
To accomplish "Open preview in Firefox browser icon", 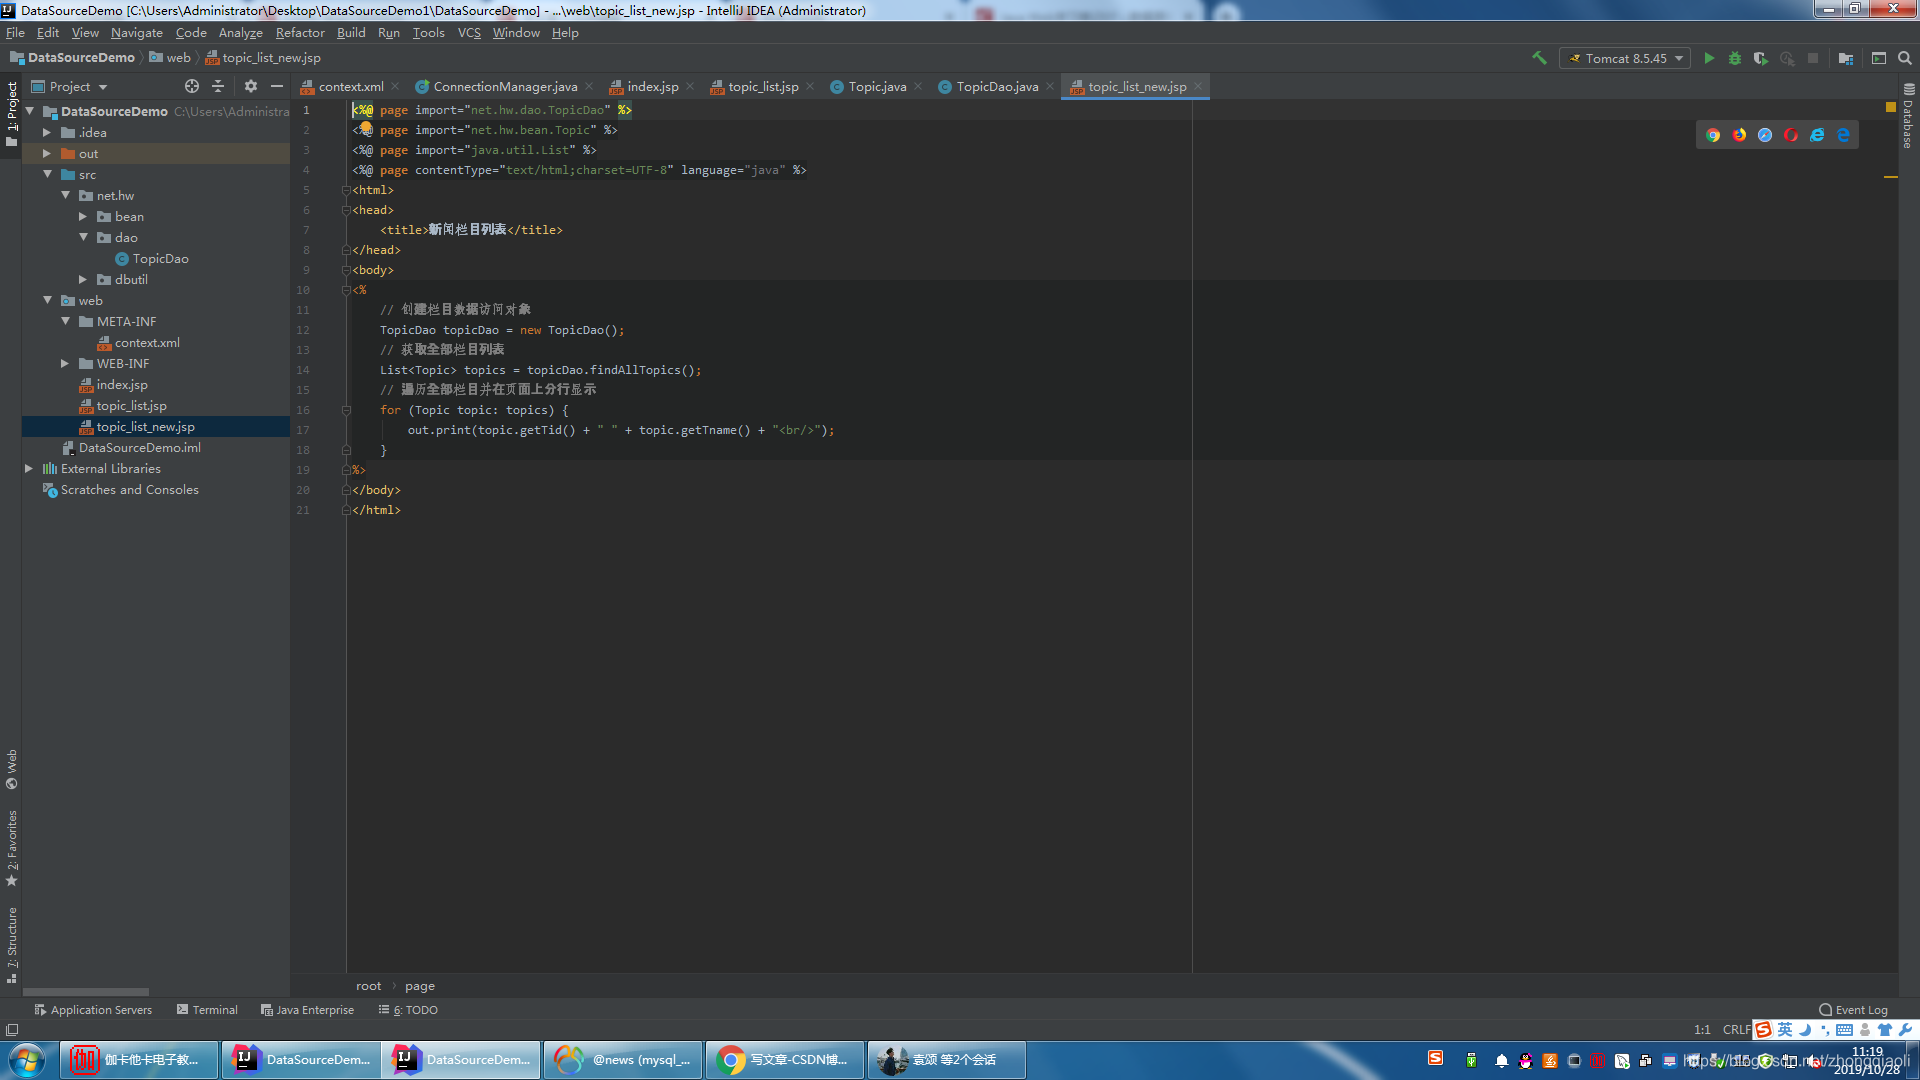I will [1739, 135].
